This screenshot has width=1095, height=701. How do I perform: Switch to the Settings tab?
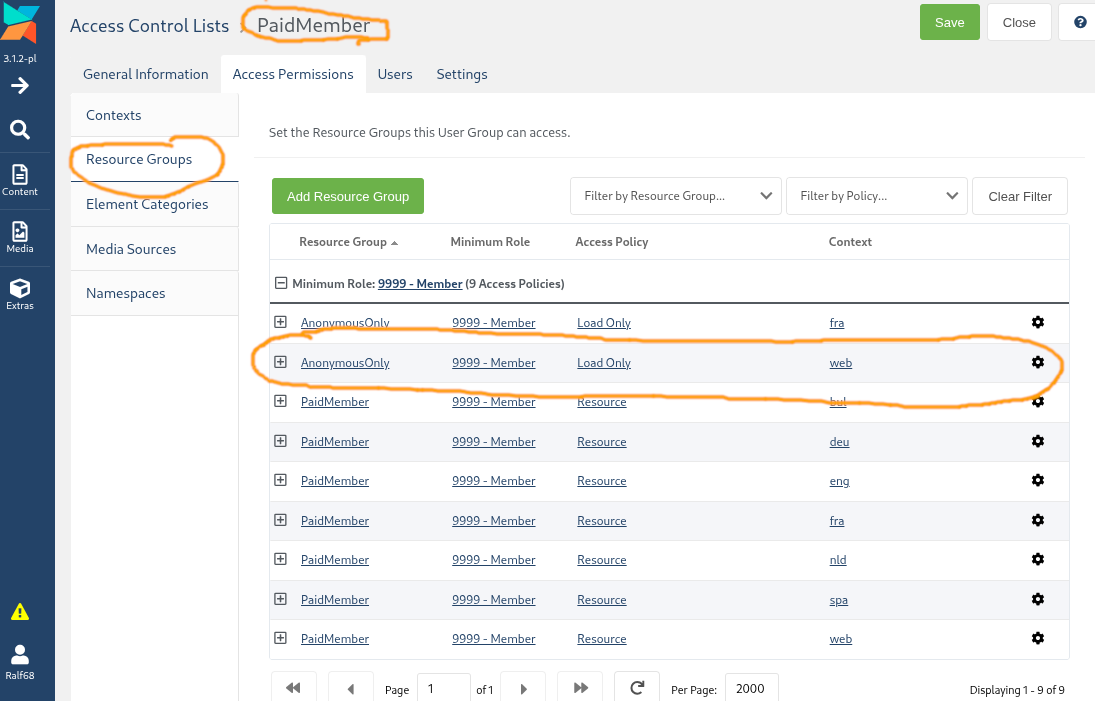pos(462,74)
